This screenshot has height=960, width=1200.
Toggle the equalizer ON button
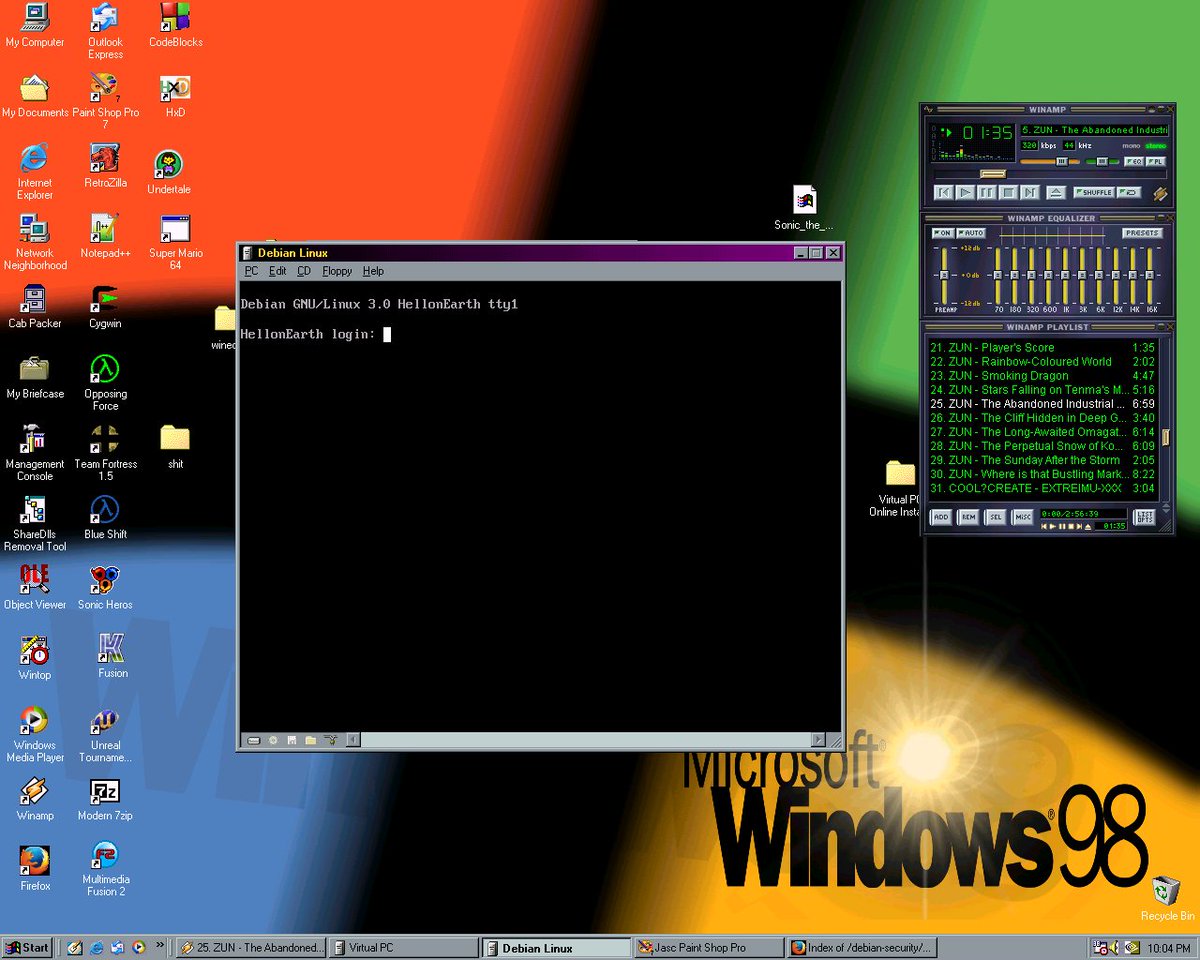point(943,233)
